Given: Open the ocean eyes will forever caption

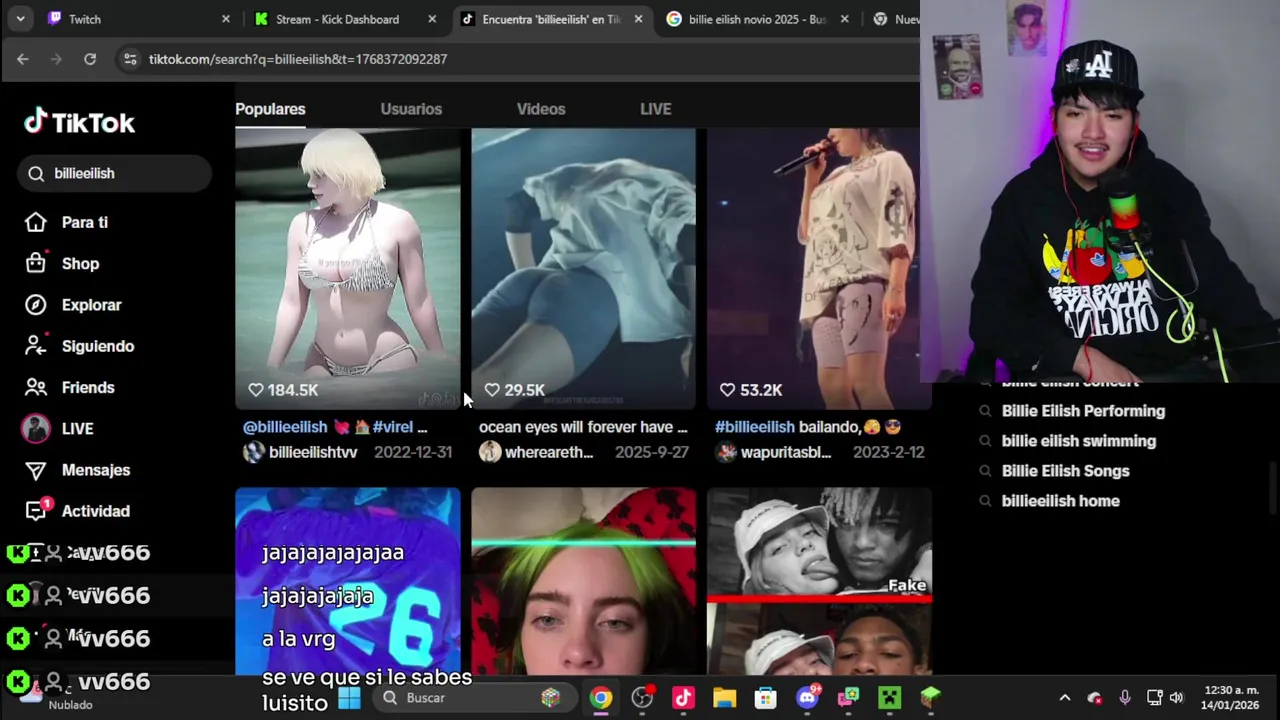Looking at the screenshot, I should [583, 427].
